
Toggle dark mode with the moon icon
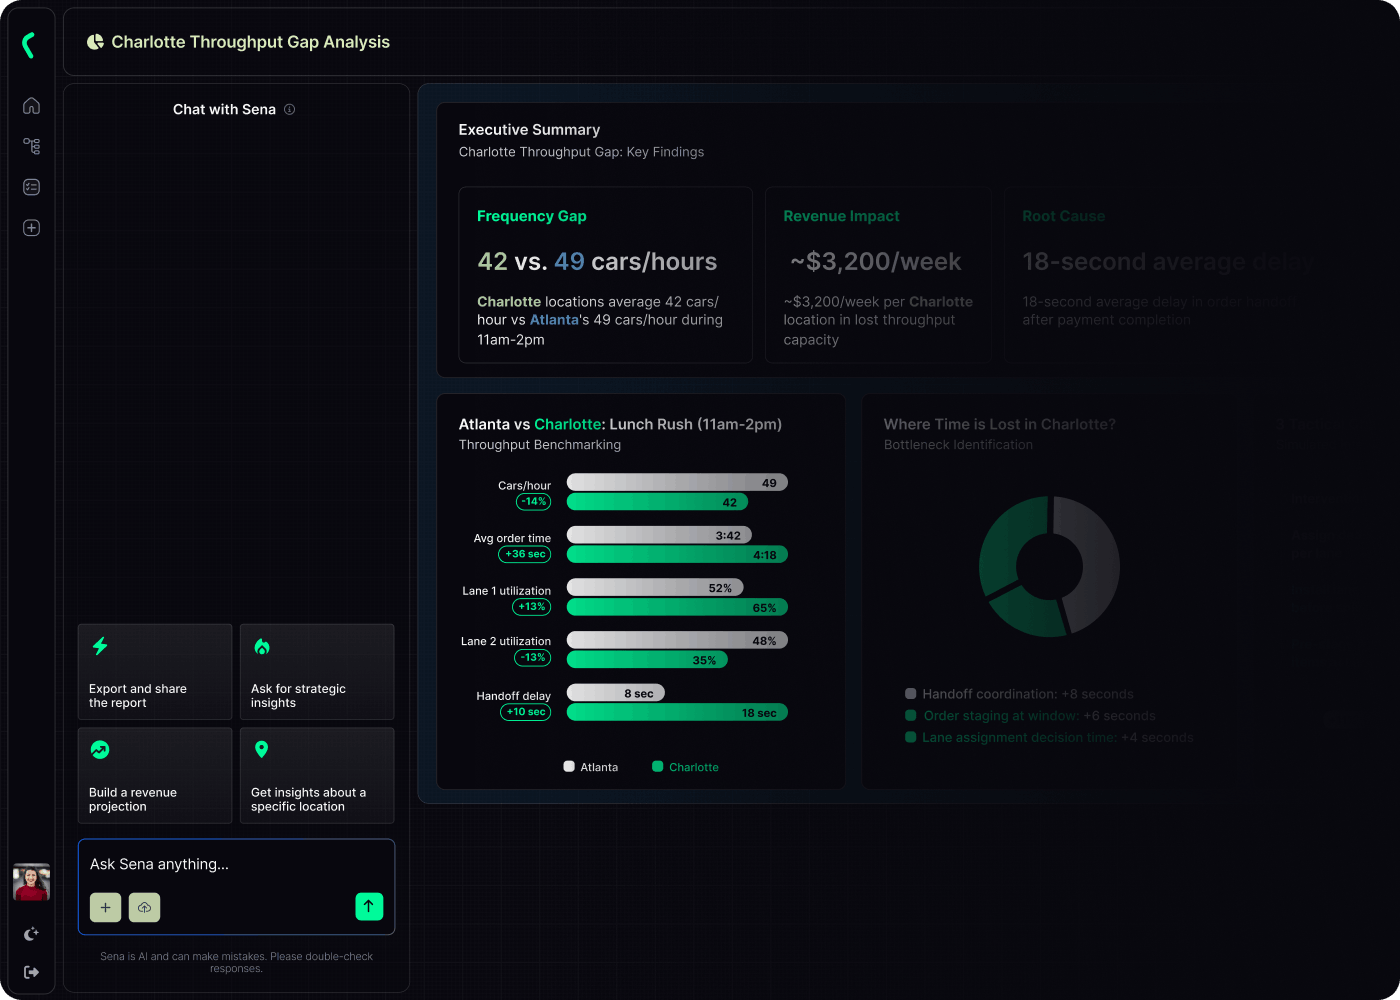(x=31, y=933)
